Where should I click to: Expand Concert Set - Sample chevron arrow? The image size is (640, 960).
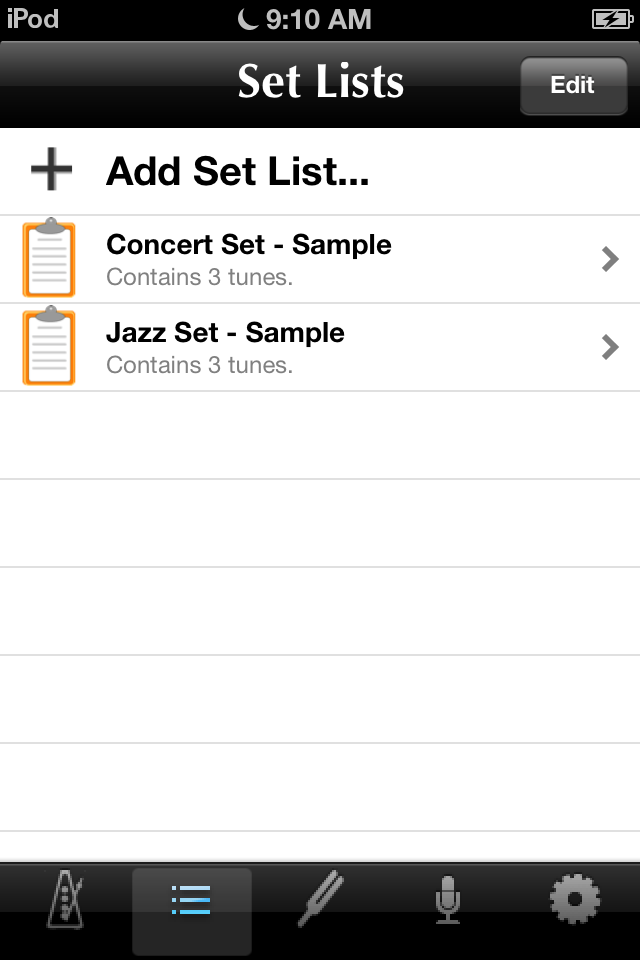point(610,259)
